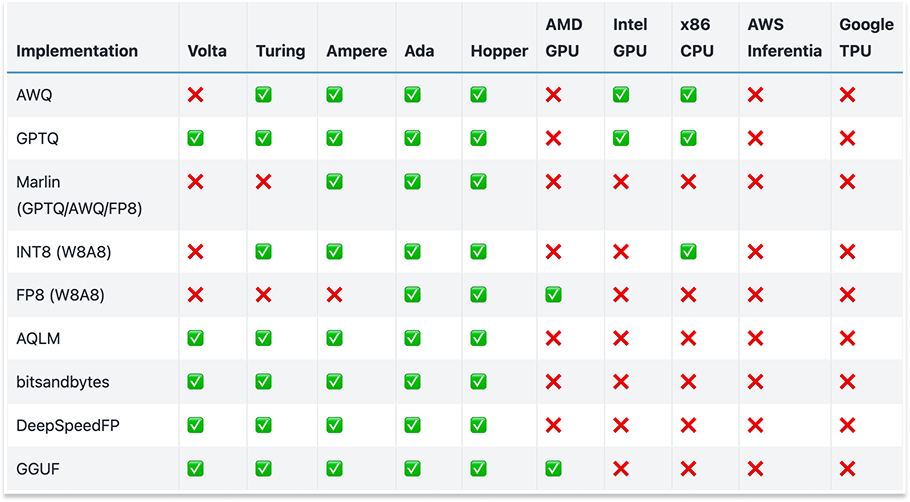
Task: Click the red cross for FP8 on Ampere
Action: tap(334, 295)
